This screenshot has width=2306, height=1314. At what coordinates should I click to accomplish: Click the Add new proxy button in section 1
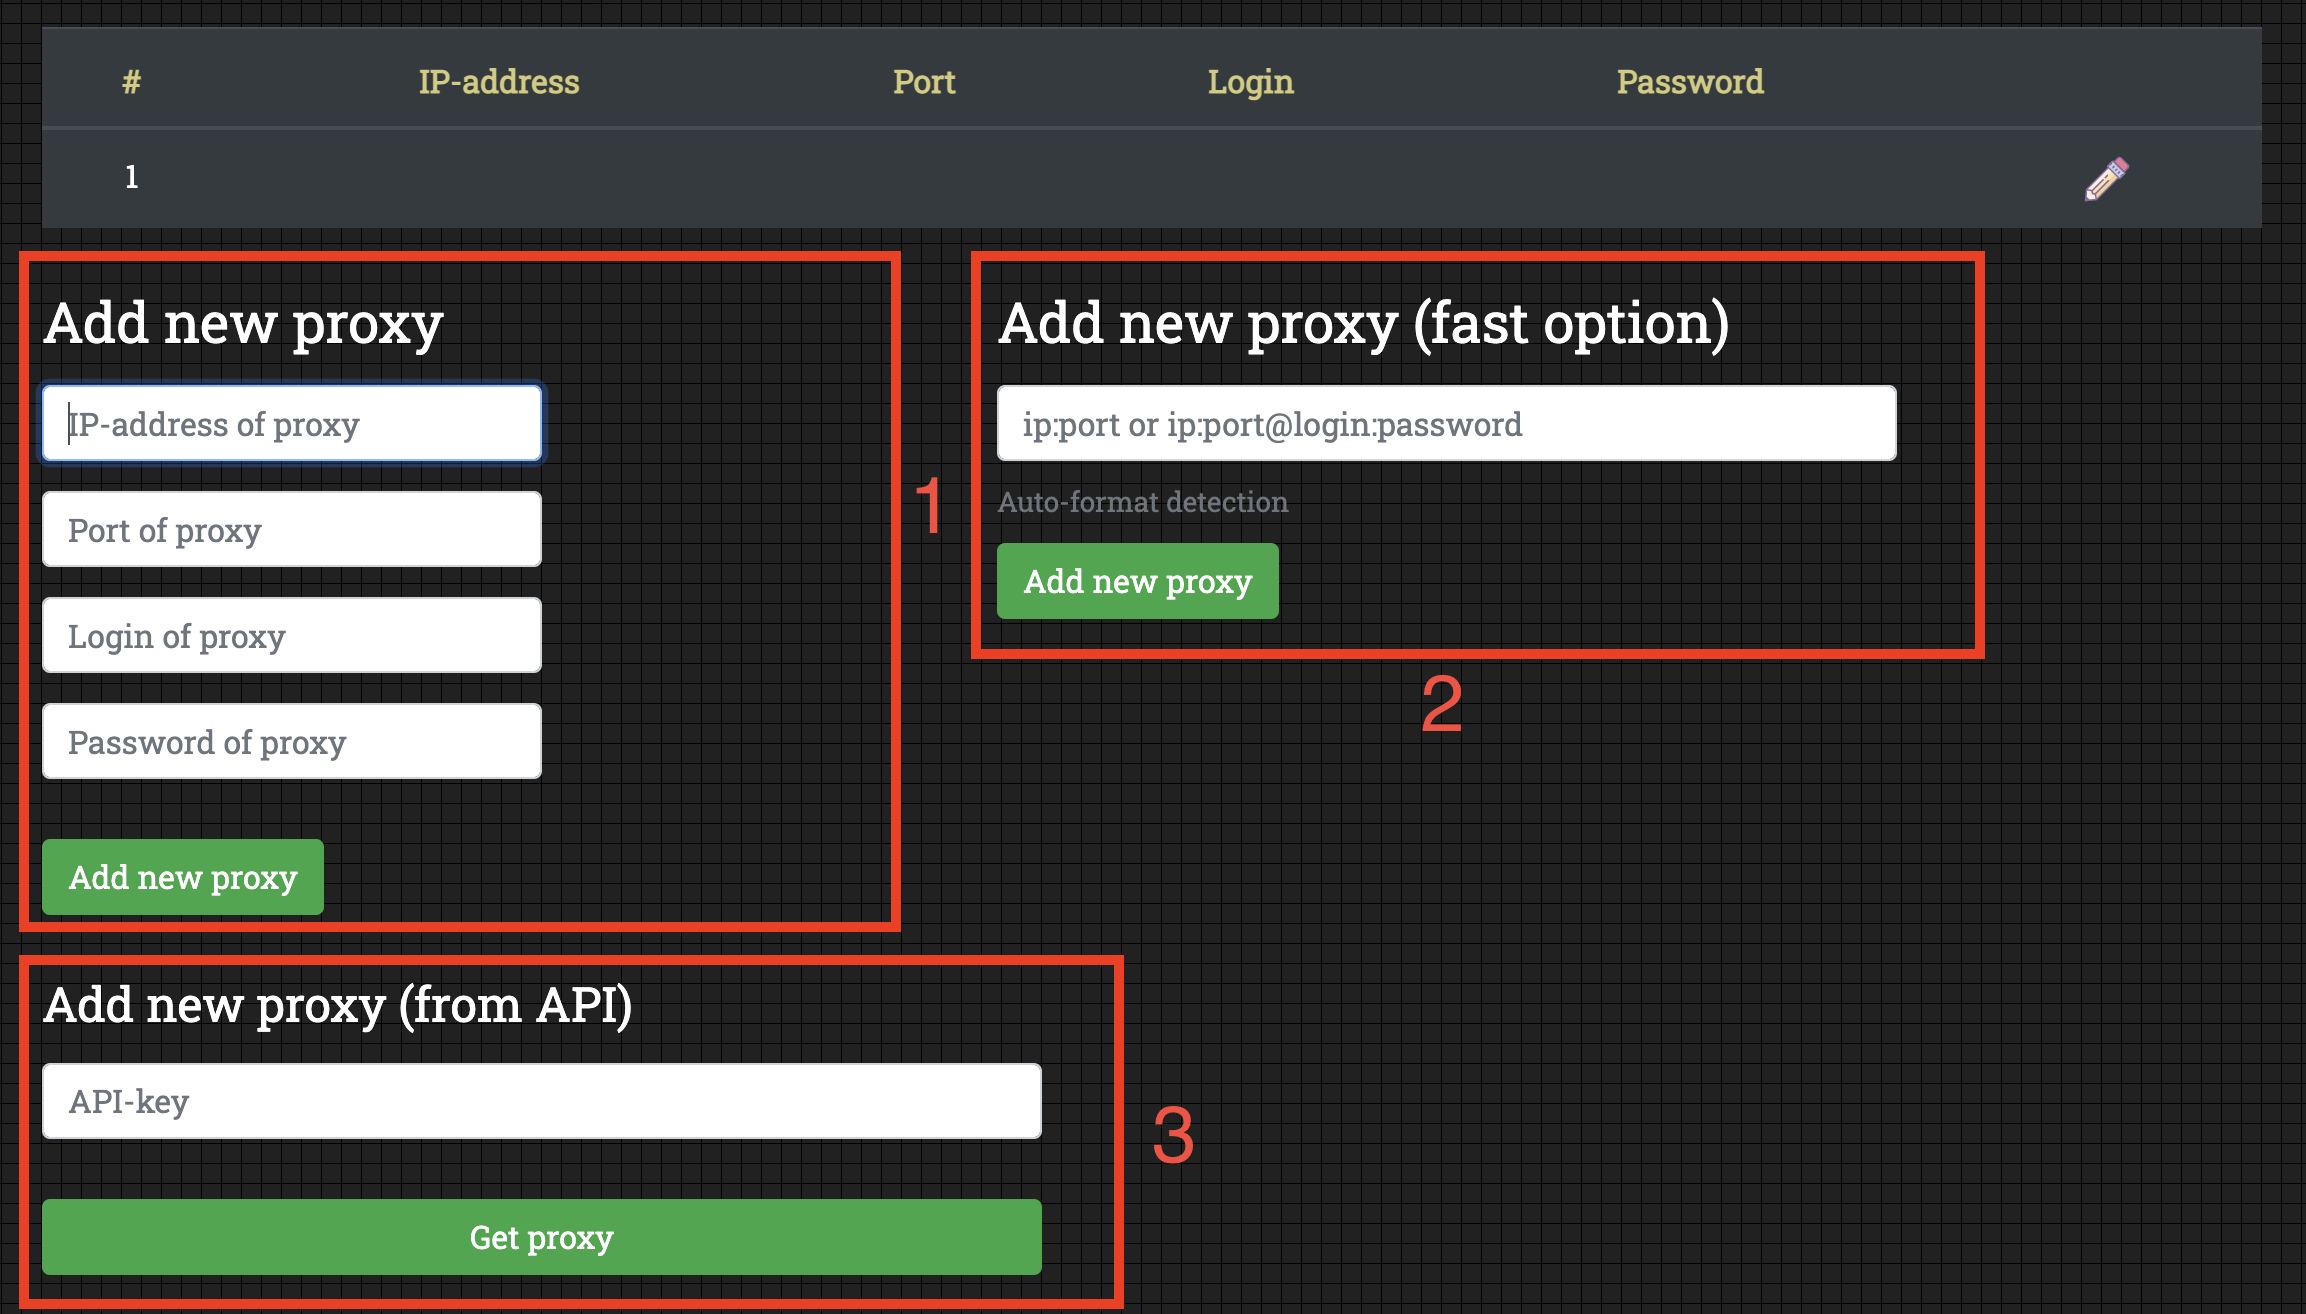coord(184,875)
